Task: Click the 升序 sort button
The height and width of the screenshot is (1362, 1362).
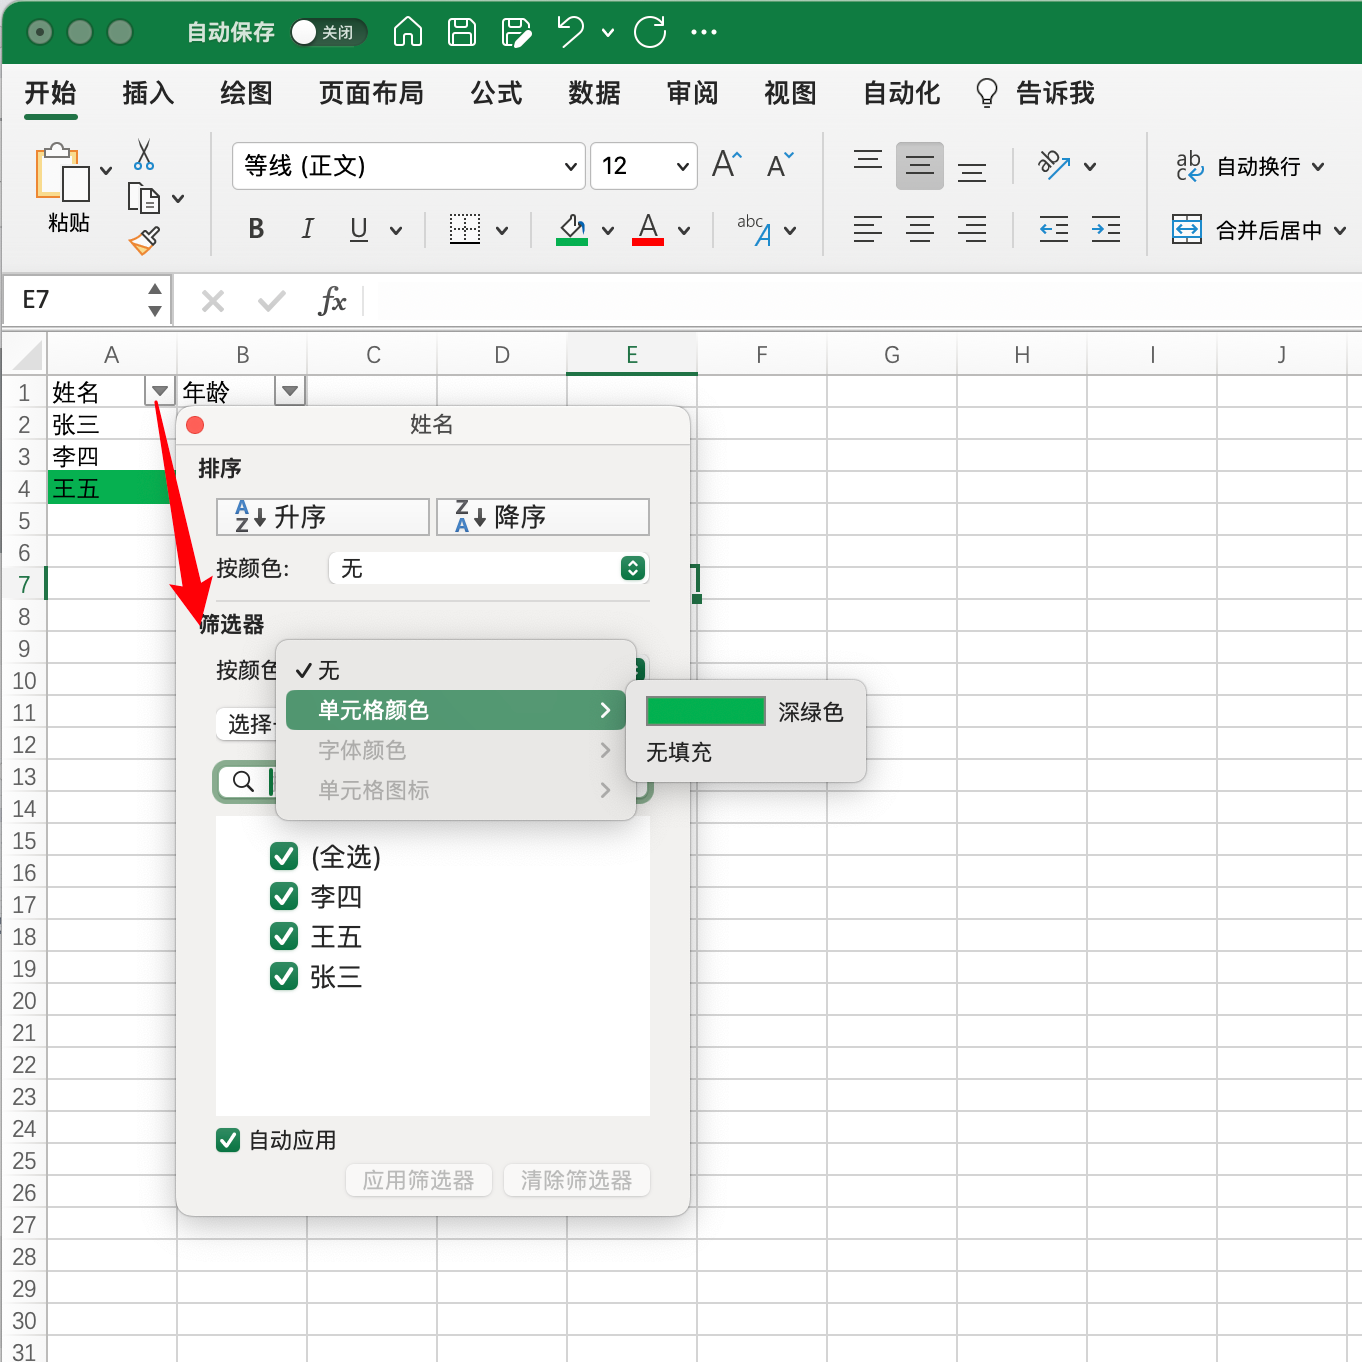Action: [323, 517]
